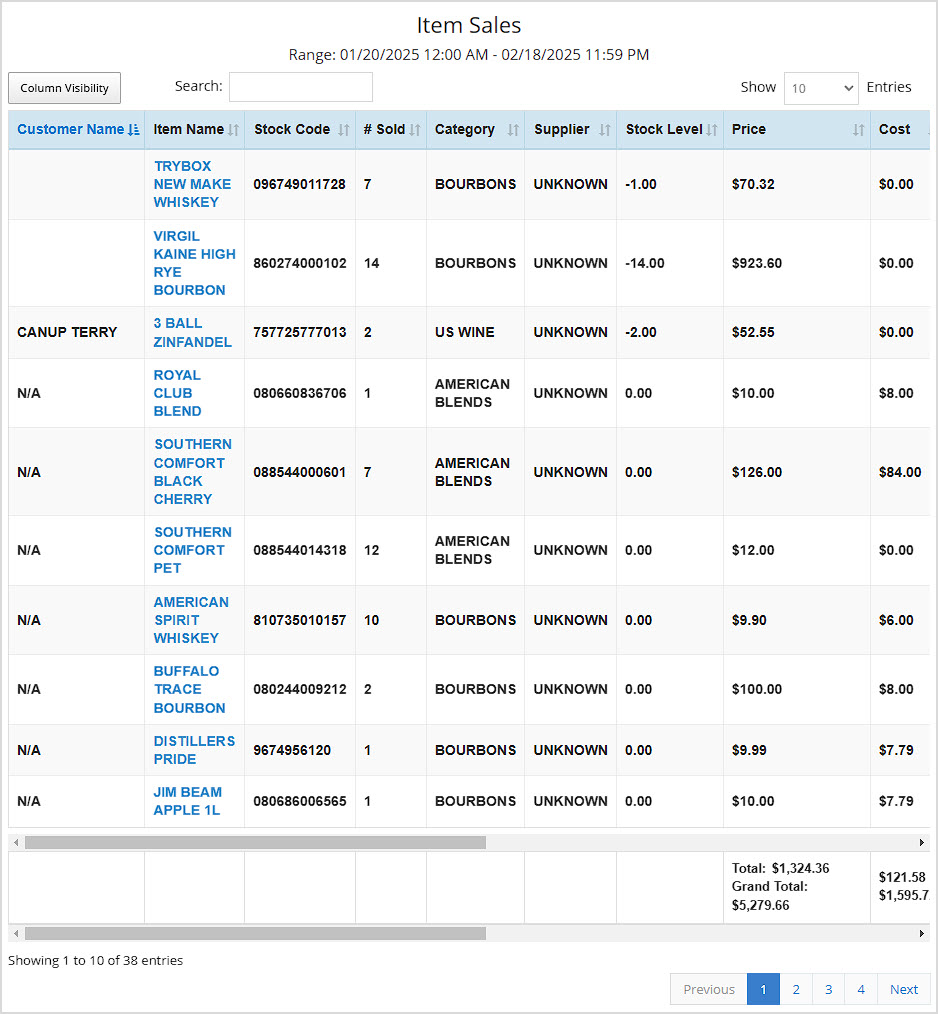Select page 3 in the pagination bar
Screen dimensions: 938x1014
coord(828,989)
